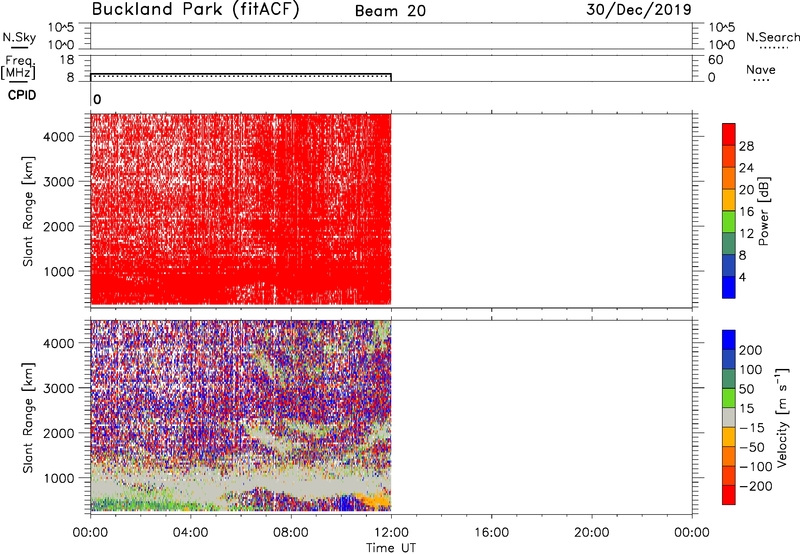Click the 12:00 time axis tick label
The image size is (800, 554).
391,533
